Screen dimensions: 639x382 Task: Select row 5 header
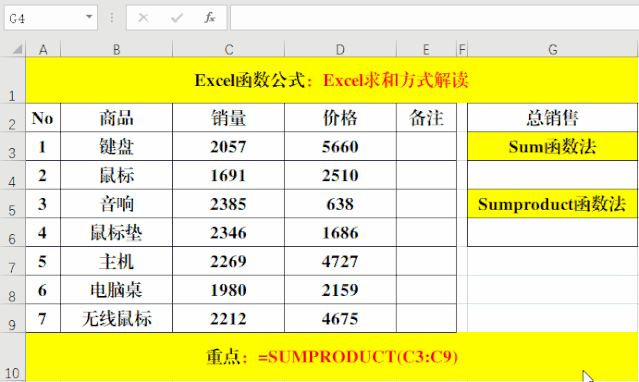click(12, 203)
